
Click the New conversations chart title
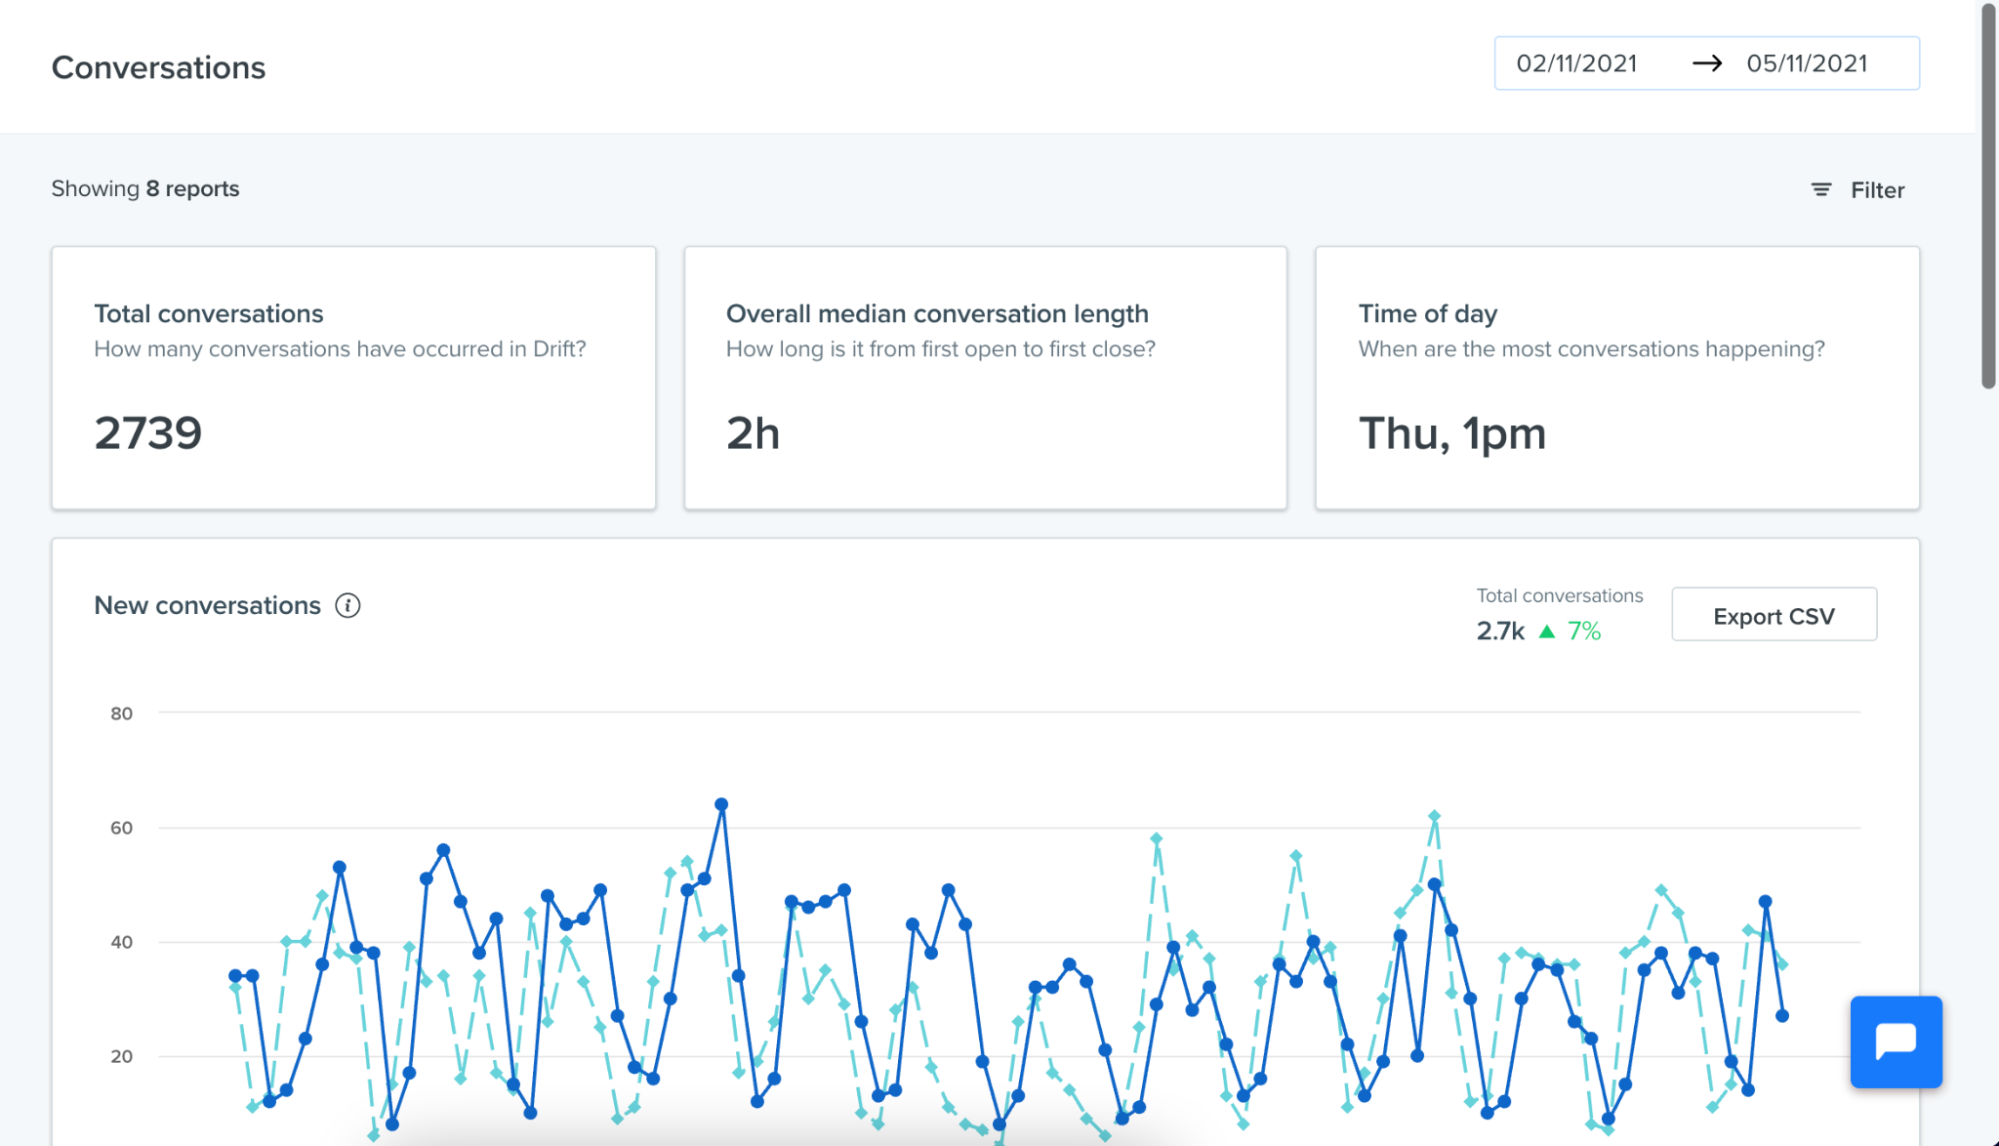207,605
